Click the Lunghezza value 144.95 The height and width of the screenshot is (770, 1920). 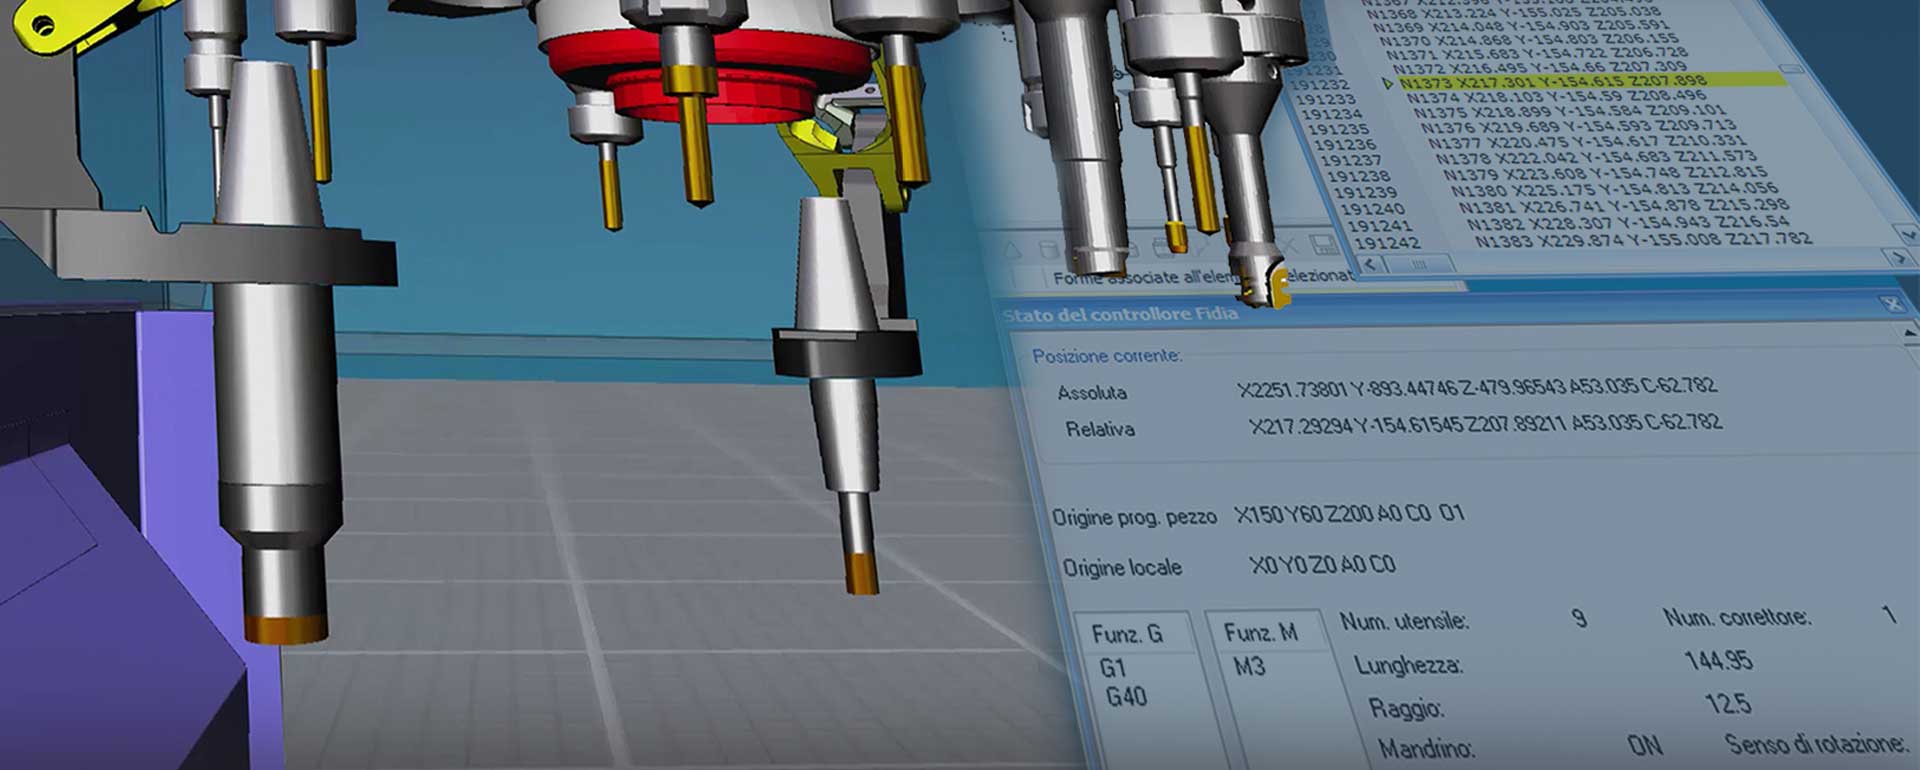[x=1718, y=661]
